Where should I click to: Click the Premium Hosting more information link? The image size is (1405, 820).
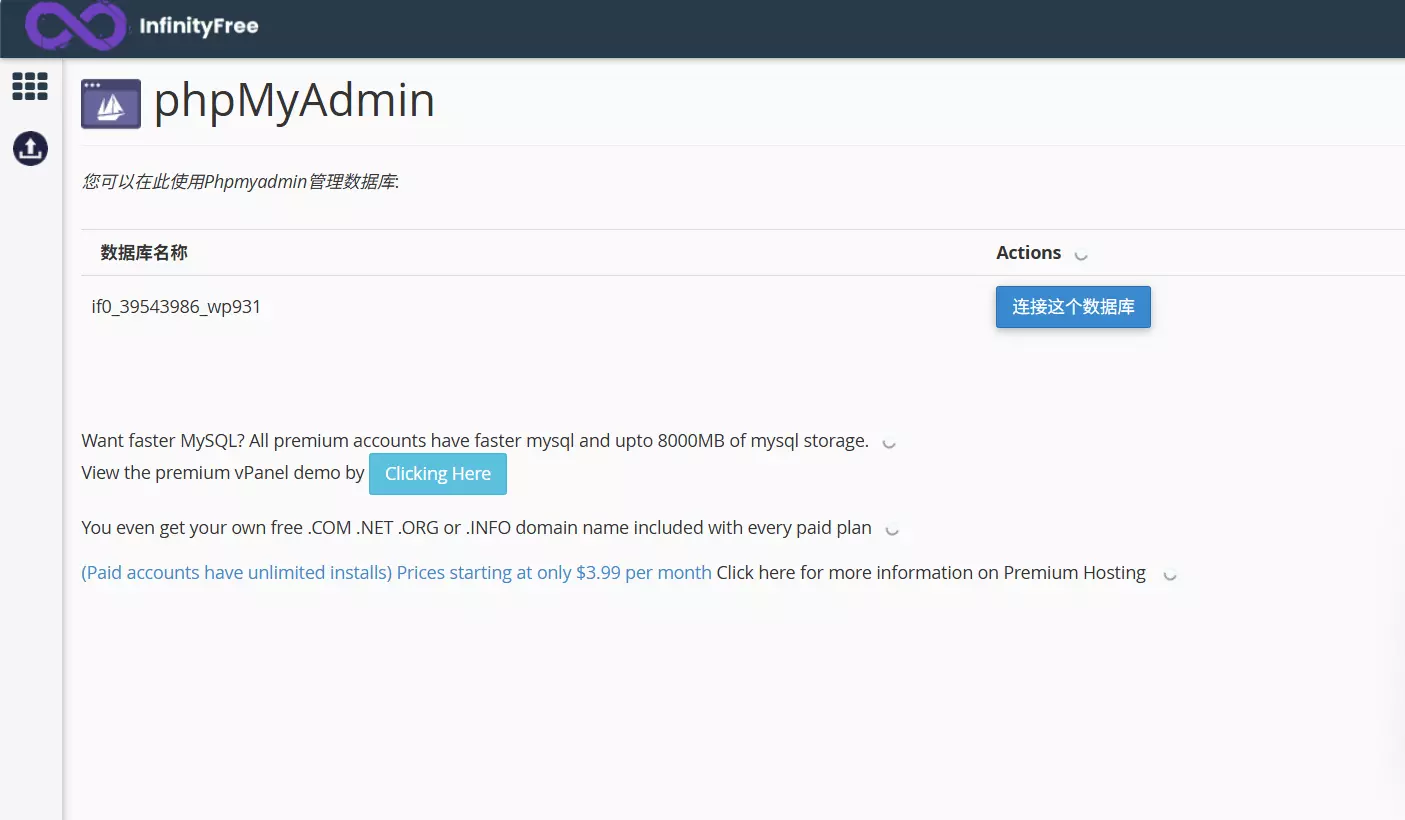[x=930, y=572]
